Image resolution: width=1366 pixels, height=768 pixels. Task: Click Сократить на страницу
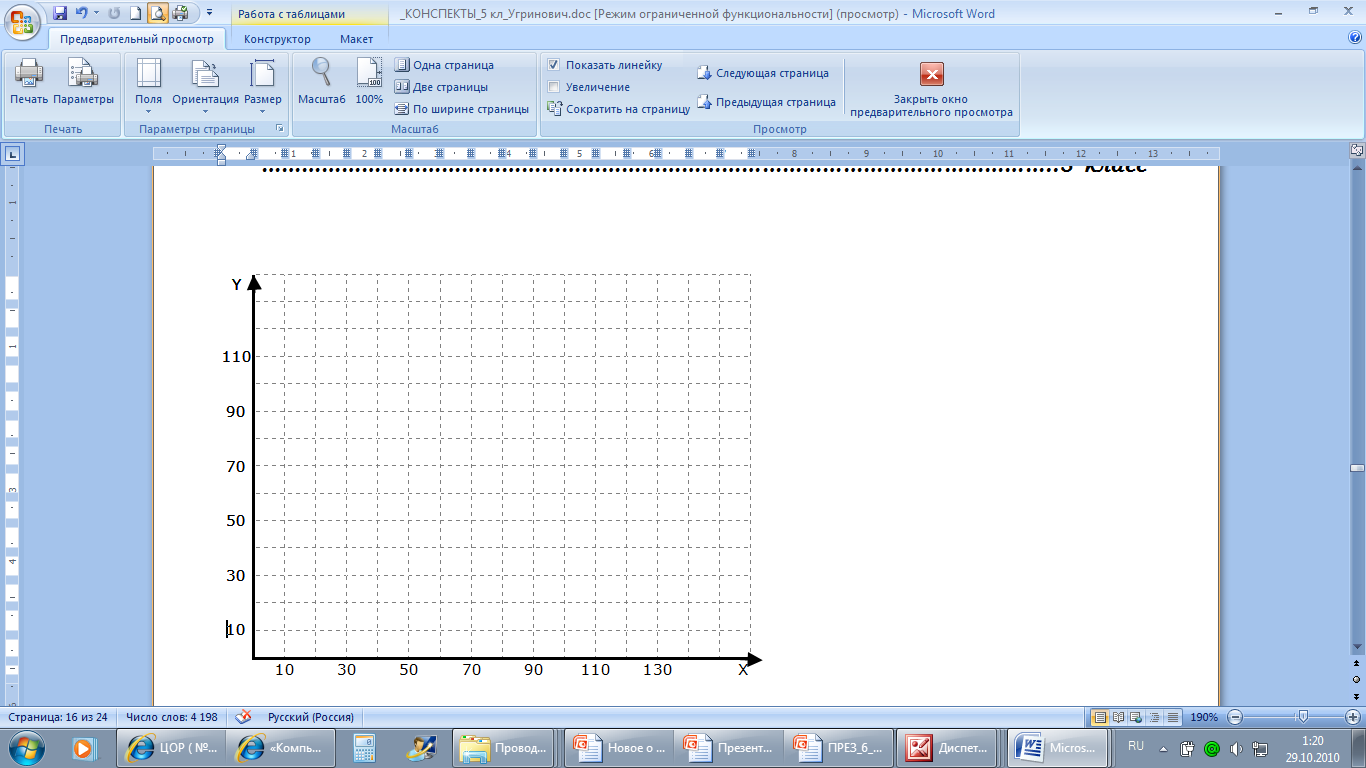pyautogui.click(x=618, y=109)
